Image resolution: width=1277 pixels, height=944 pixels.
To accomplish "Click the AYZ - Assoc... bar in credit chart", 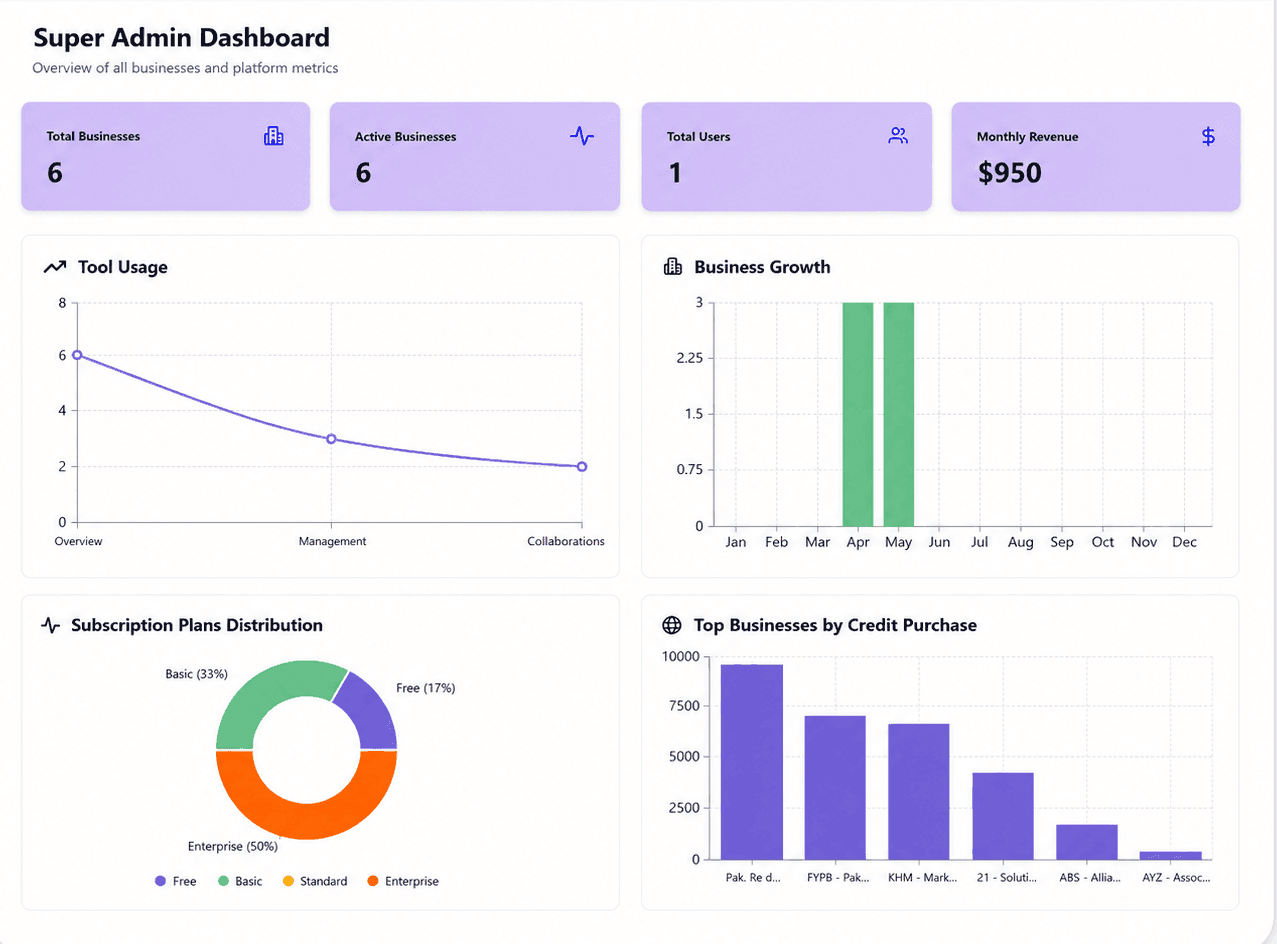I will pyautogui.click(x=1171, y=856).
